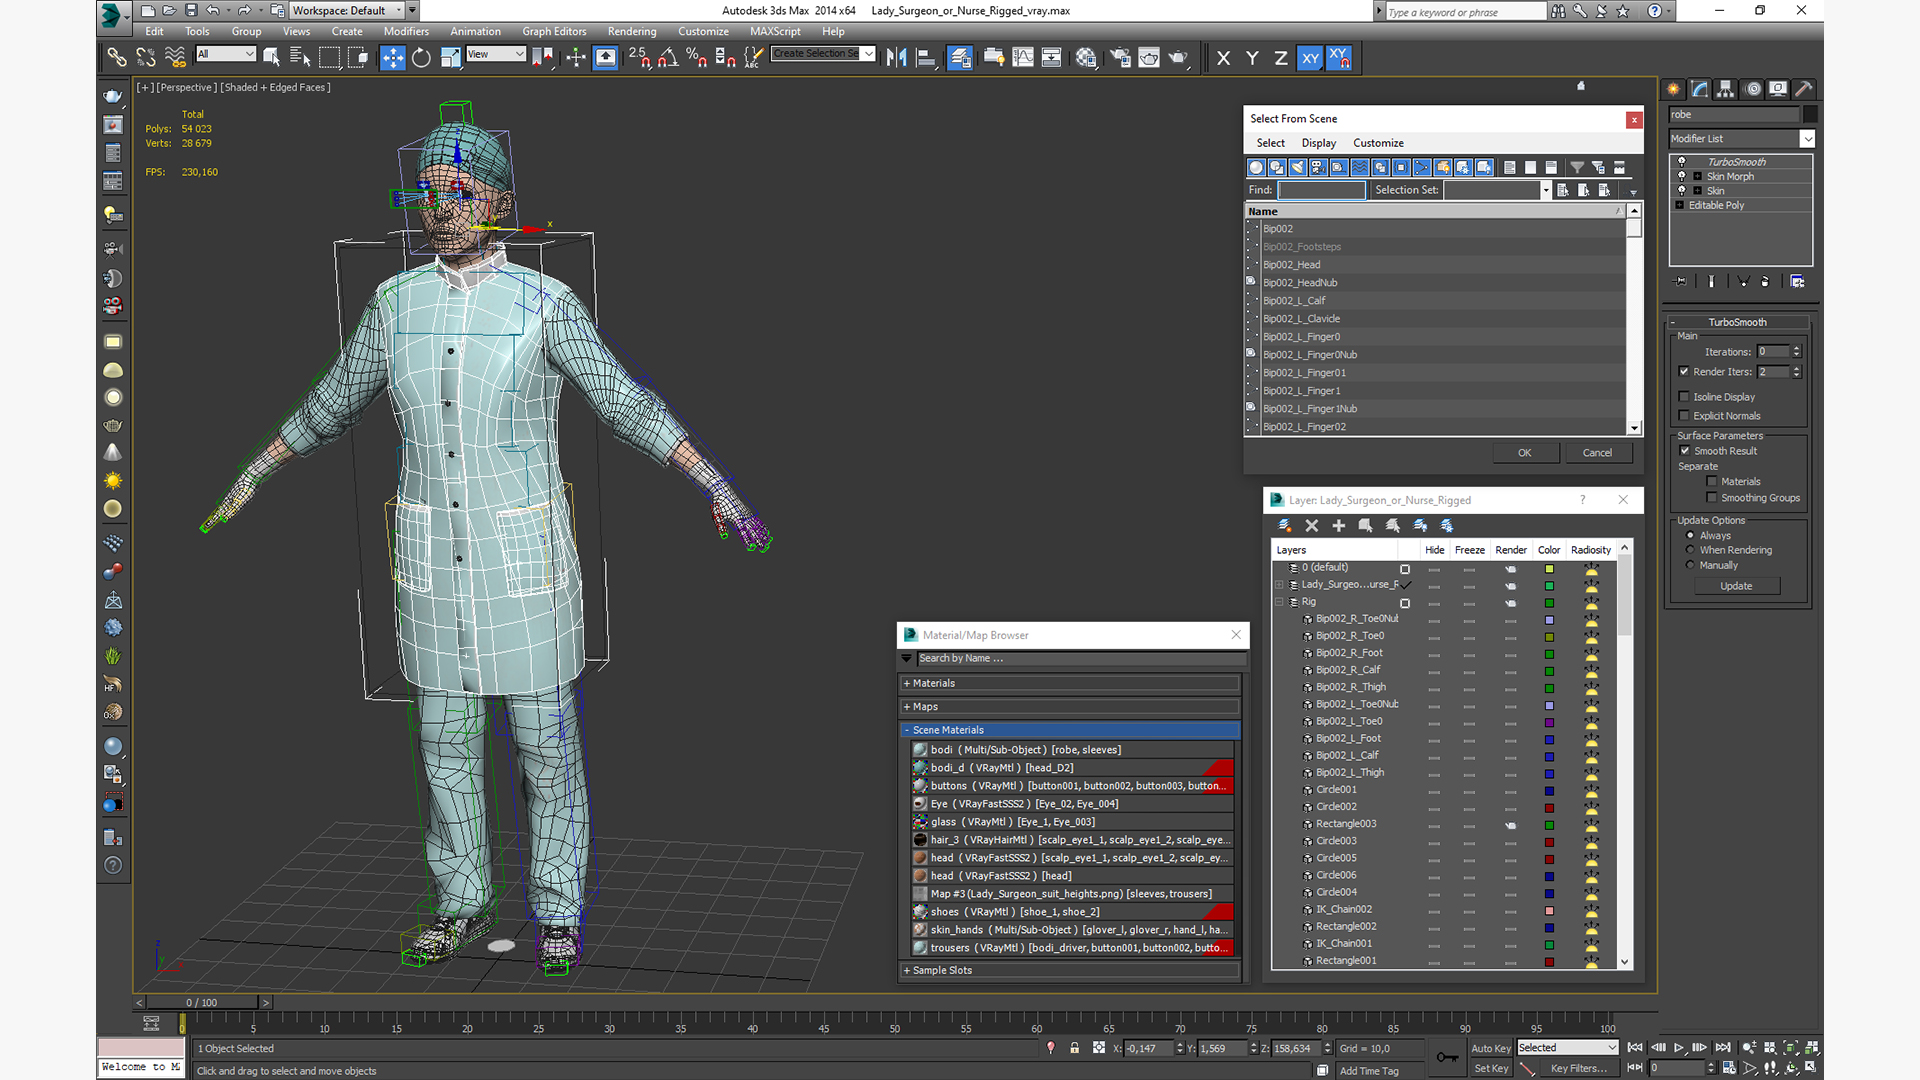Image resolution: width=1920 pixels, height=1080 pixels.
Task: Select Always update option
Action: (1691, 536)
